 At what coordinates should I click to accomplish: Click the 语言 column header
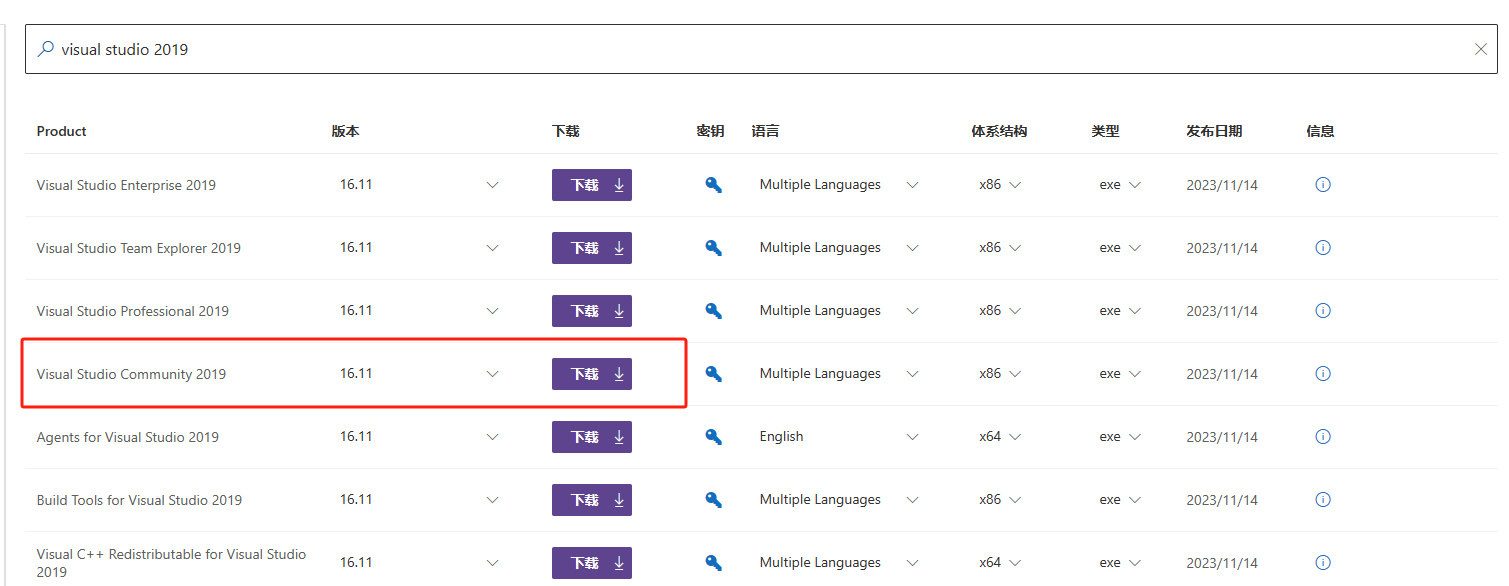click(765, 131)
